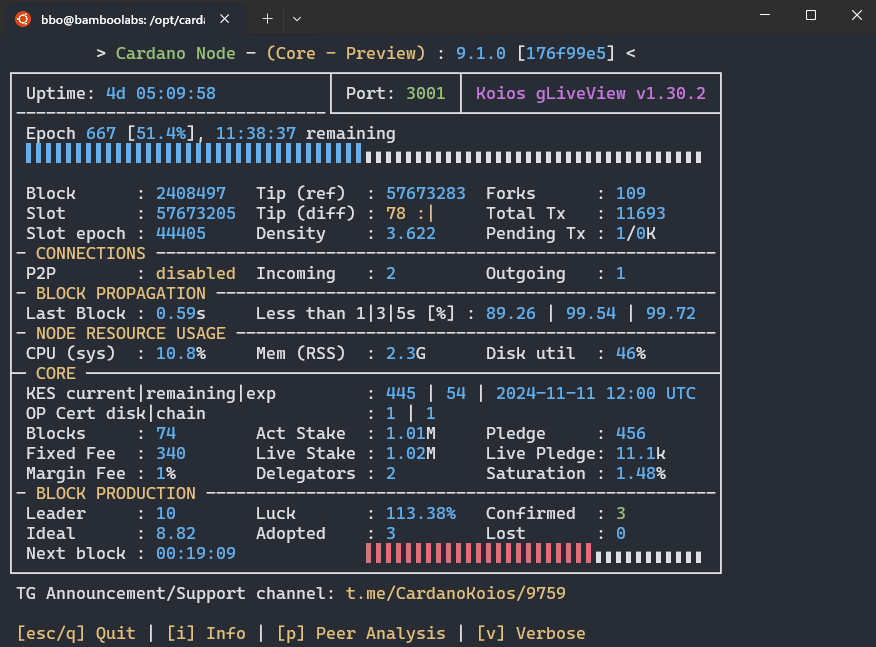The height and width of the screenshot is (647, 876).
Task: Click the Outgoing connections value 1
Action: [x=621, y=273]
